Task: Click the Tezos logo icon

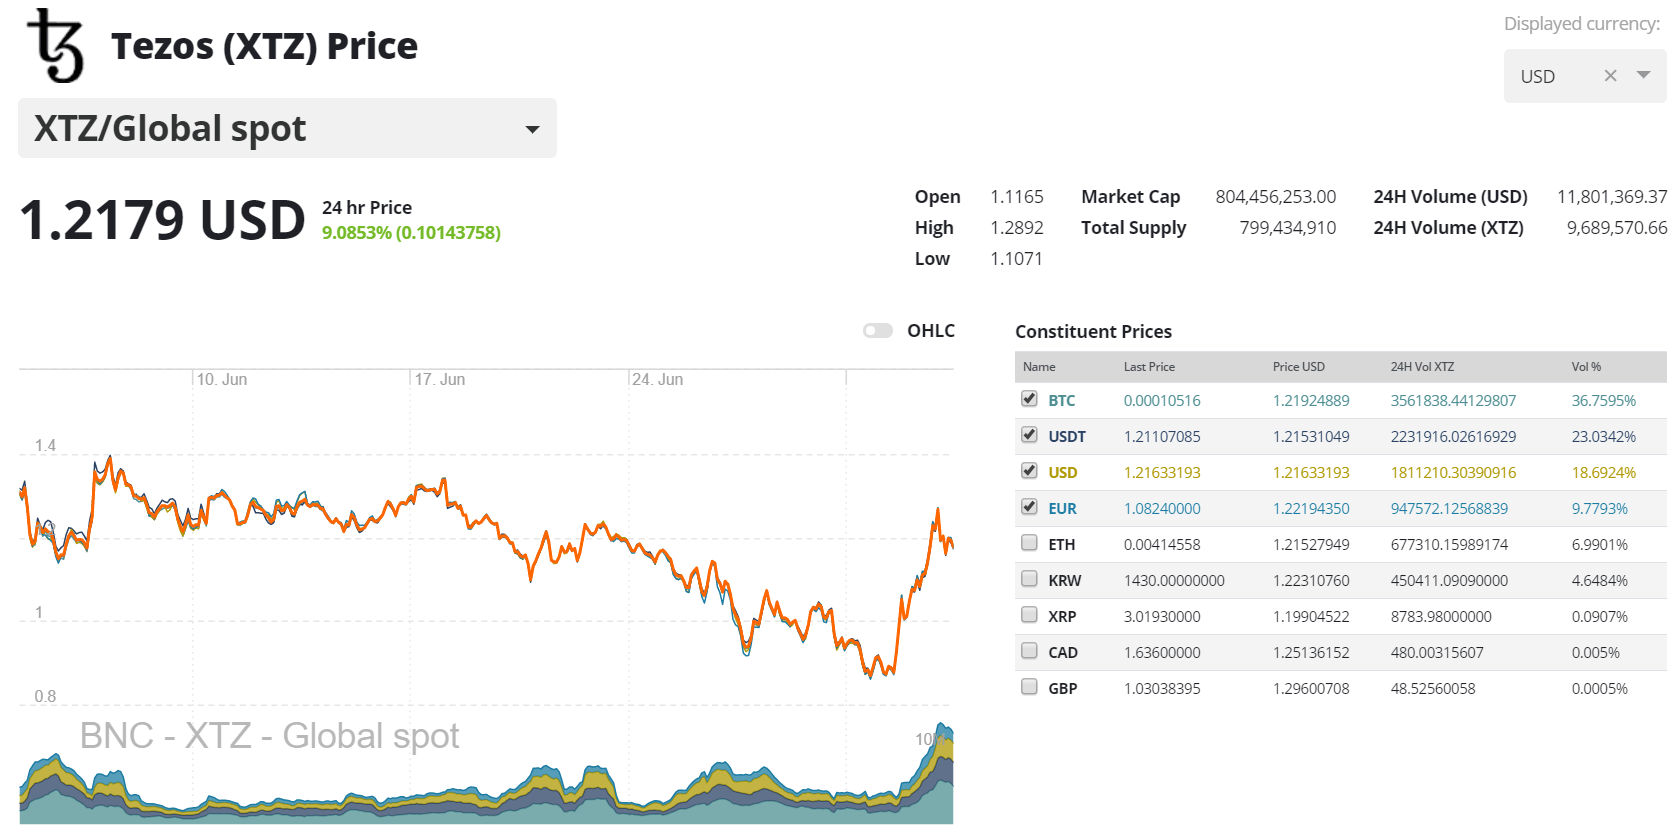Action: [x=56, y=45]
